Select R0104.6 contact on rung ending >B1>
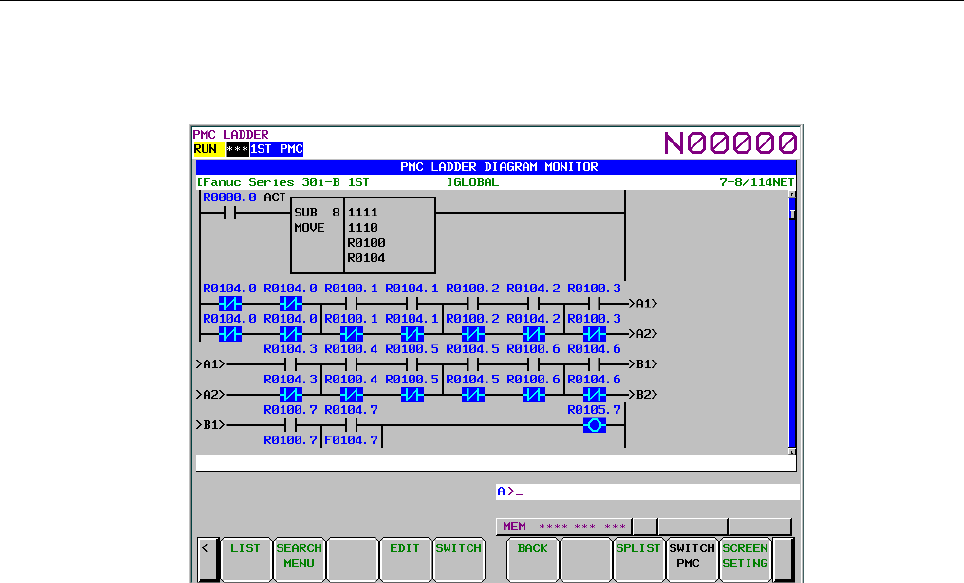Screen dimensions: 964x583 594,364
